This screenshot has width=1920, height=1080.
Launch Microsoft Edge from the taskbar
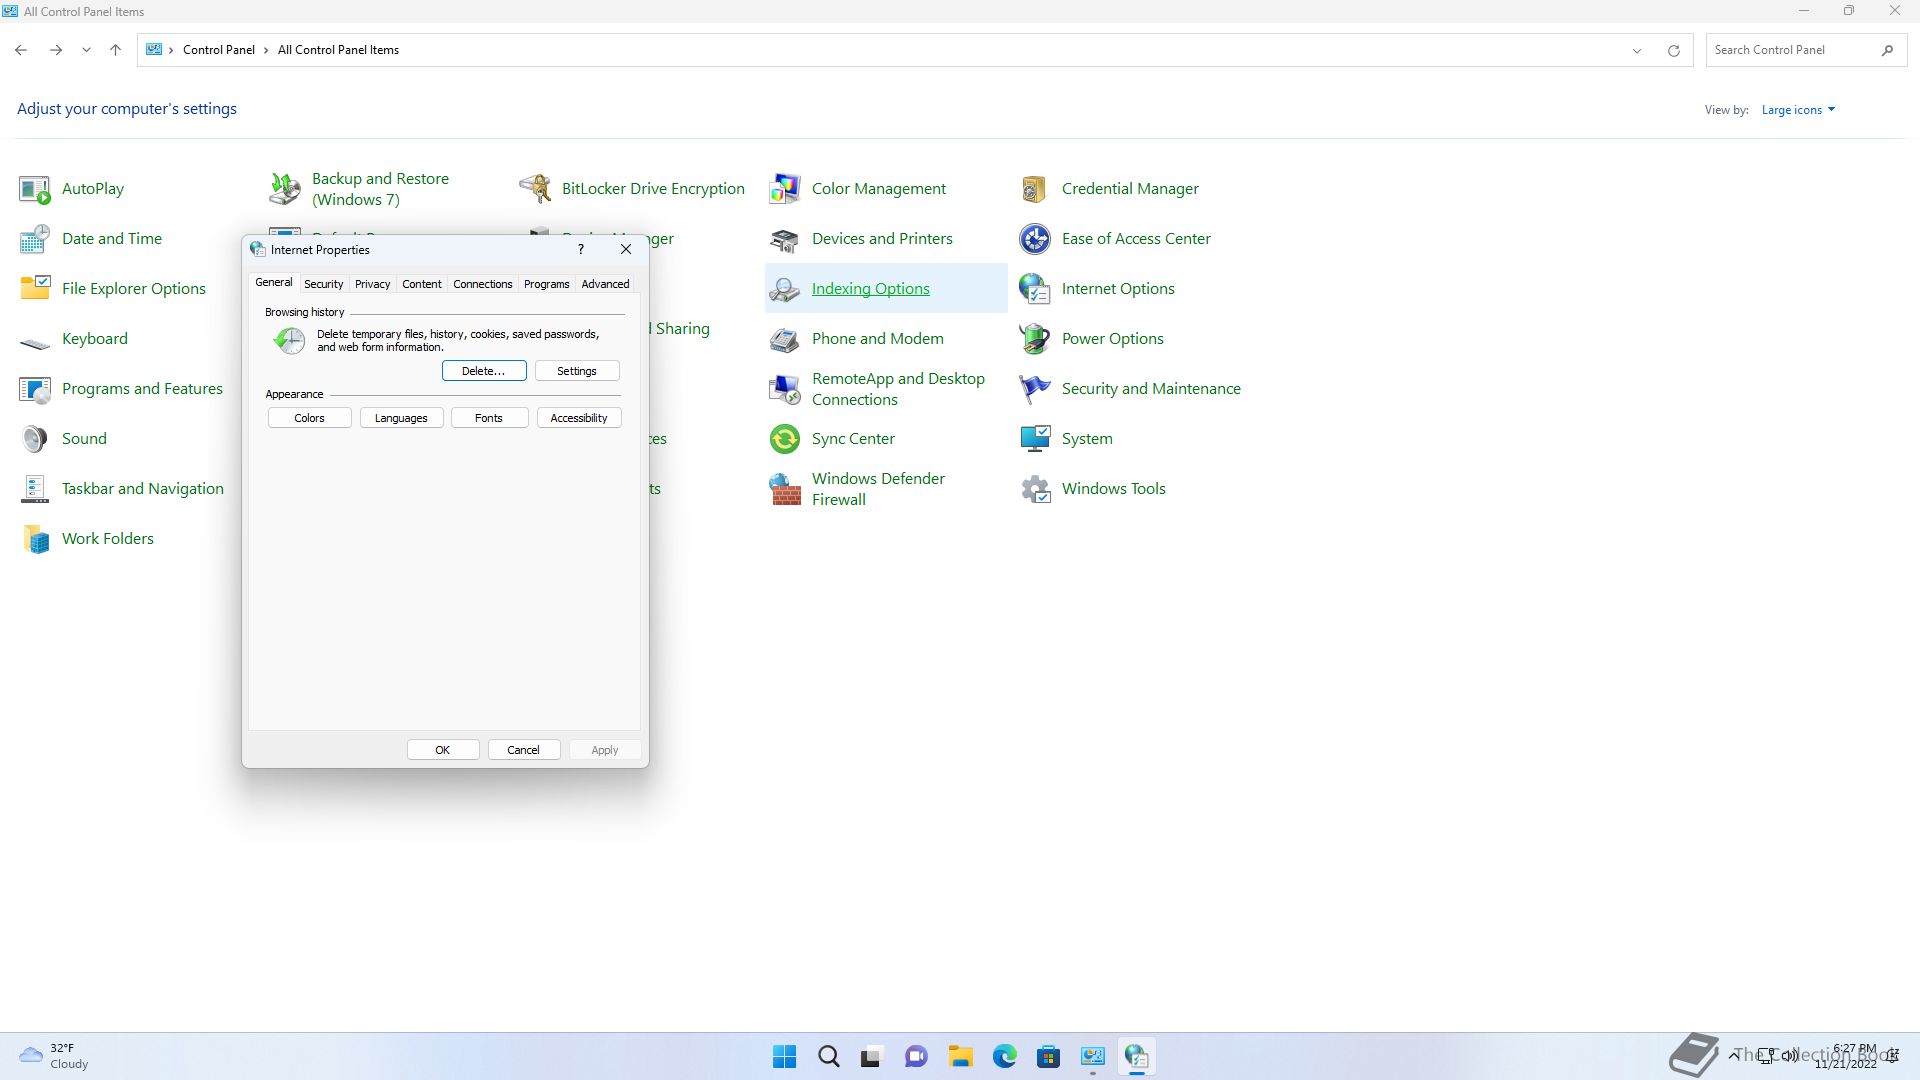point(1005,1056)
